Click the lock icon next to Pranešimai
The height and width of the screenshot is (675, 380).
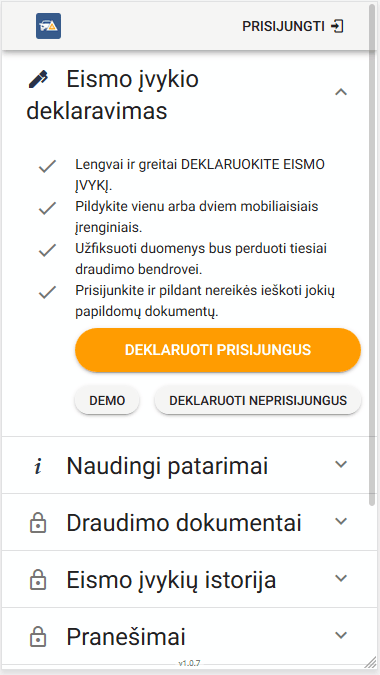click(x=38, y=636)
